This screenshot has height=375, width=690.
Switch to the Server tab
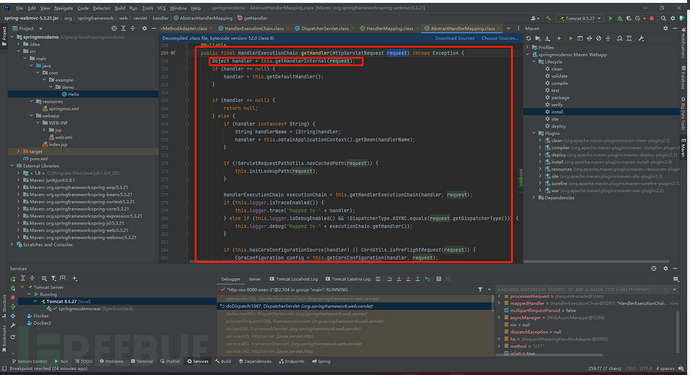click(255, 279)
